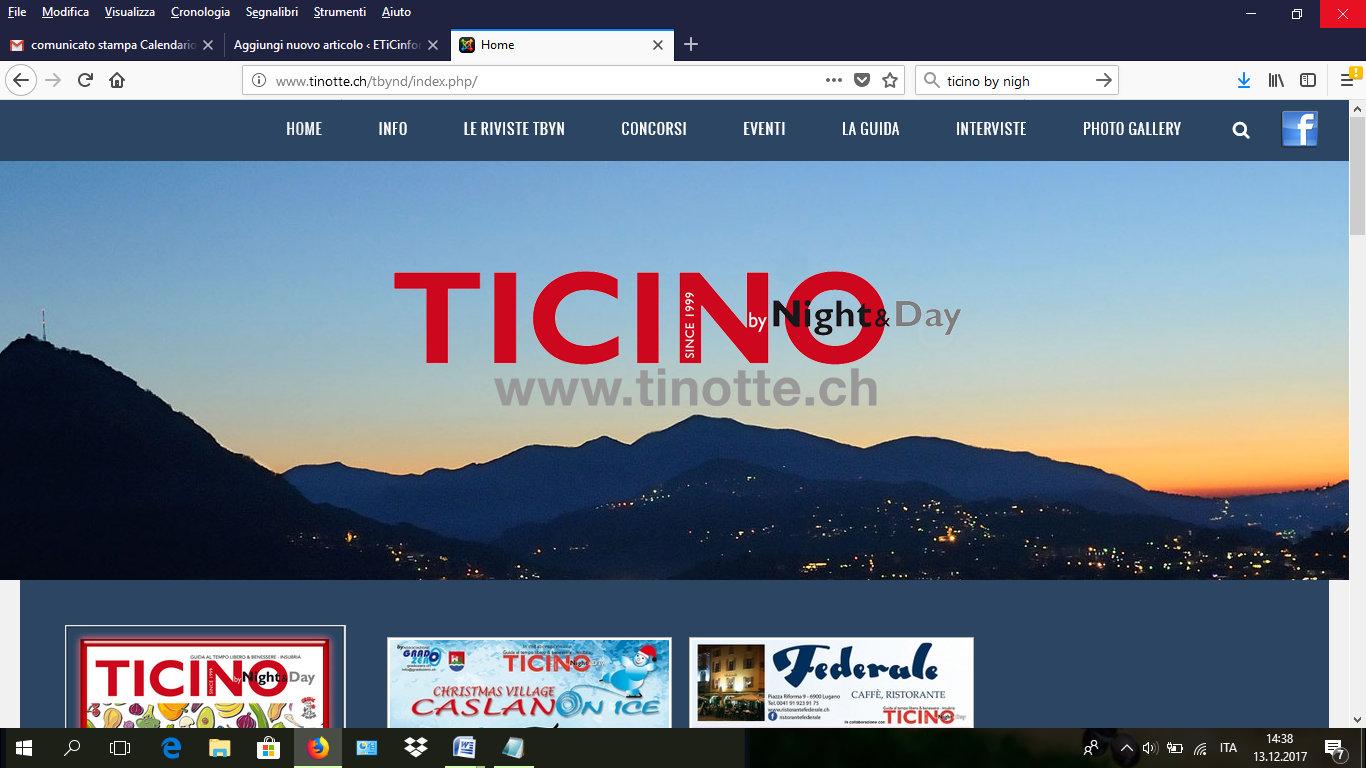Click the scrollbar down arrow
This screenshot has height=768, width=1366.
1357,719
